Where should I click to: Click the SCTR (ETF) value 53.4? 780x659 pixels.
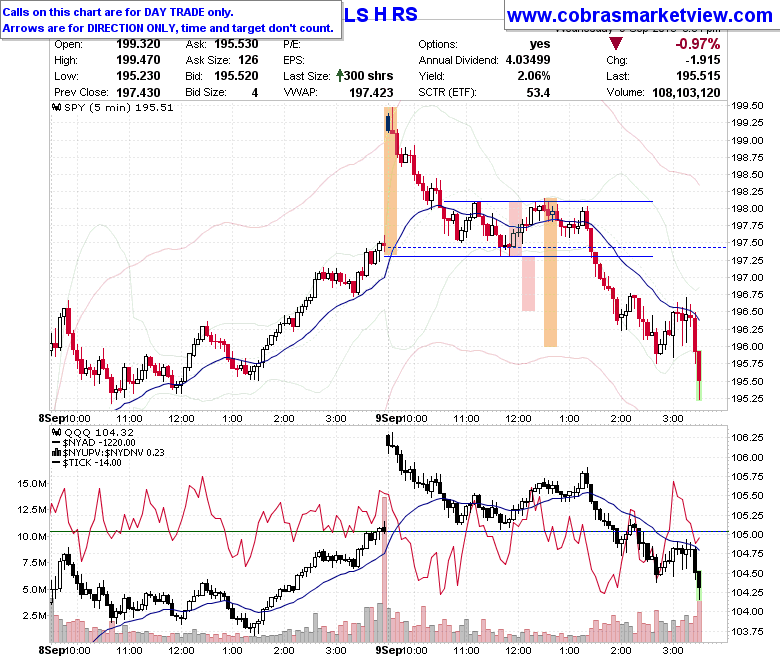(x=538, y=93)
